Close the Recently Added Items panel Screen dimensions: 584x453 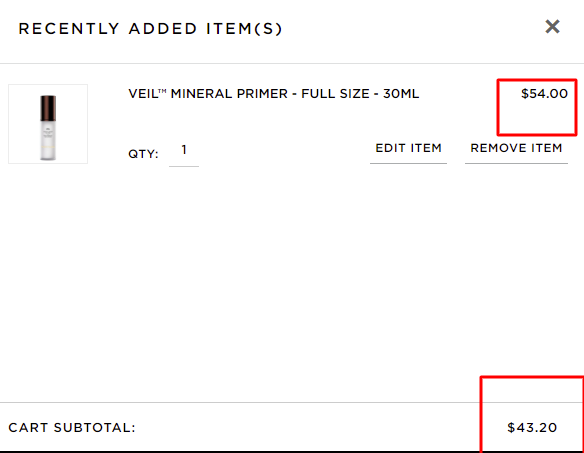point(552,27)
